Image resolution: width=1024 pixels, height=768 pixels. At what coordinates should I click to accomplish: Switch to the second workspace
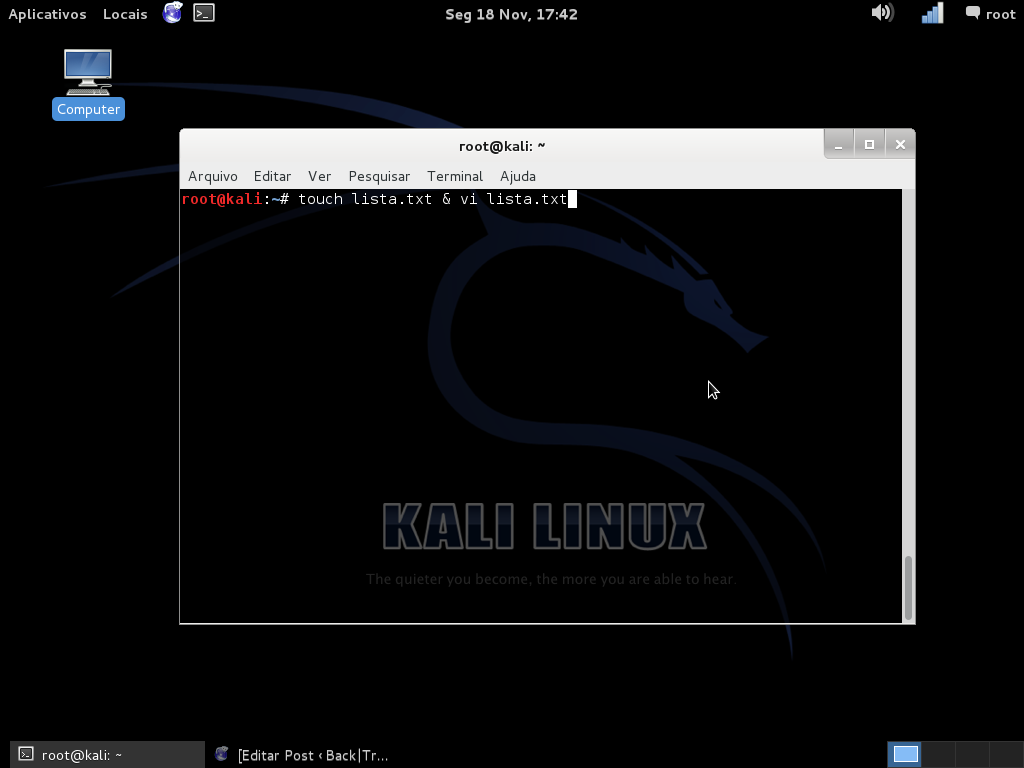click(938, 754)
